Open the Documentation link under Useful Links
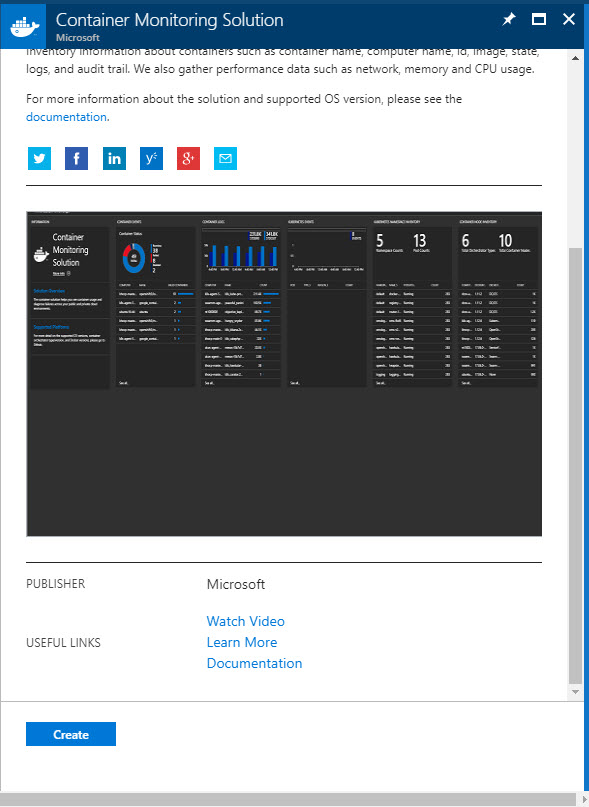Screen dimensions: 589x807 point(254,663)
